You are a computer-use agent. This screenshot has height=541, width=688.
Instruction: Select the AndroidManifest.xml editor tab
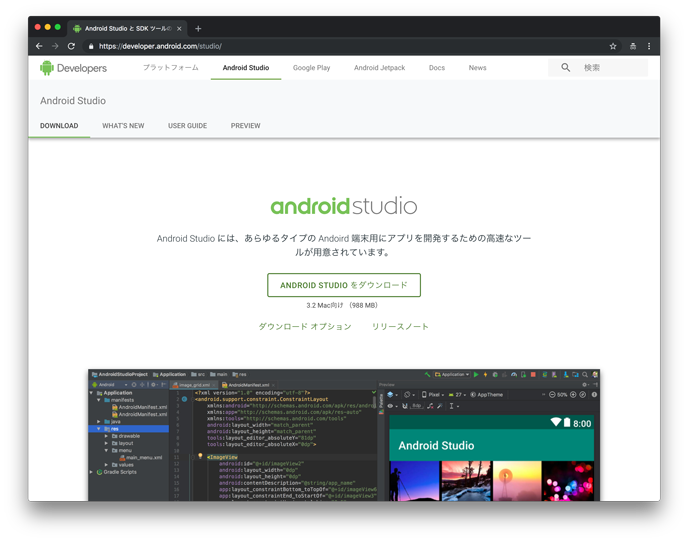pos(246,385)
